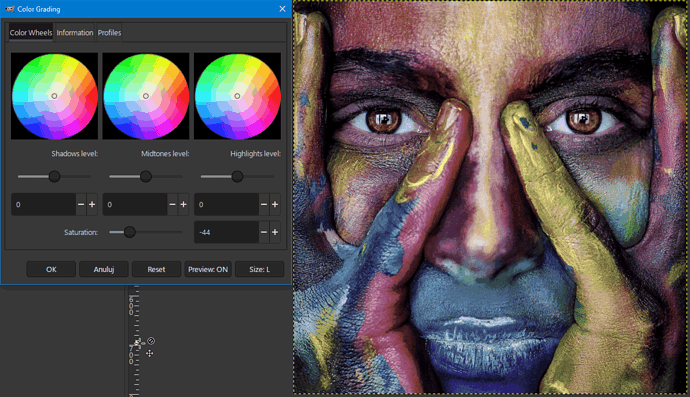This screenshot has height=397, width=690.
Task: Switch to the Color Wheels tab
Action: coord(31,33)
